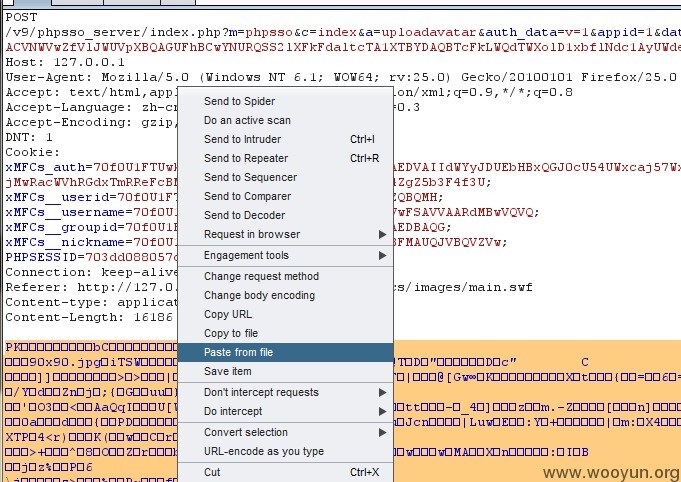Screen dimensions: 681x482
Task: Choose Send to Sequencer
Action: 285,178
